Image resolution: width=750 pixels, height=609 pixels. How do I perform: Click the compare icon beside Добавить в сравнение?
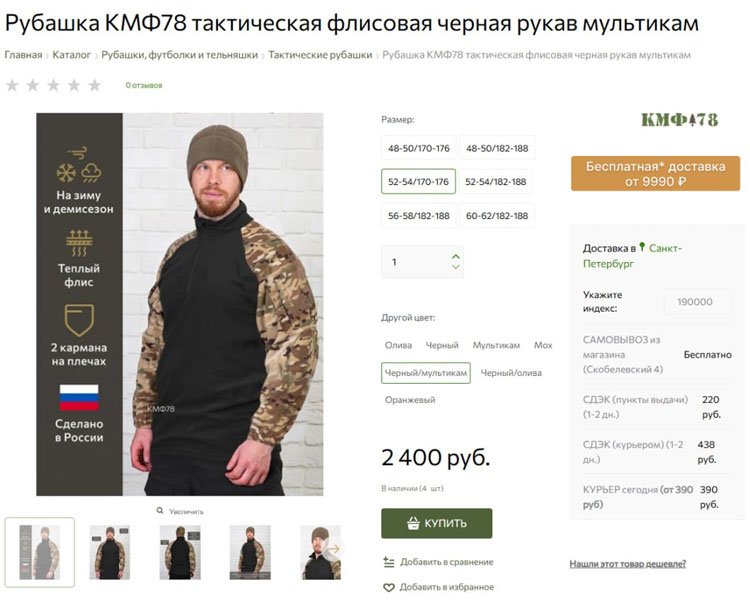click(389, 562)
